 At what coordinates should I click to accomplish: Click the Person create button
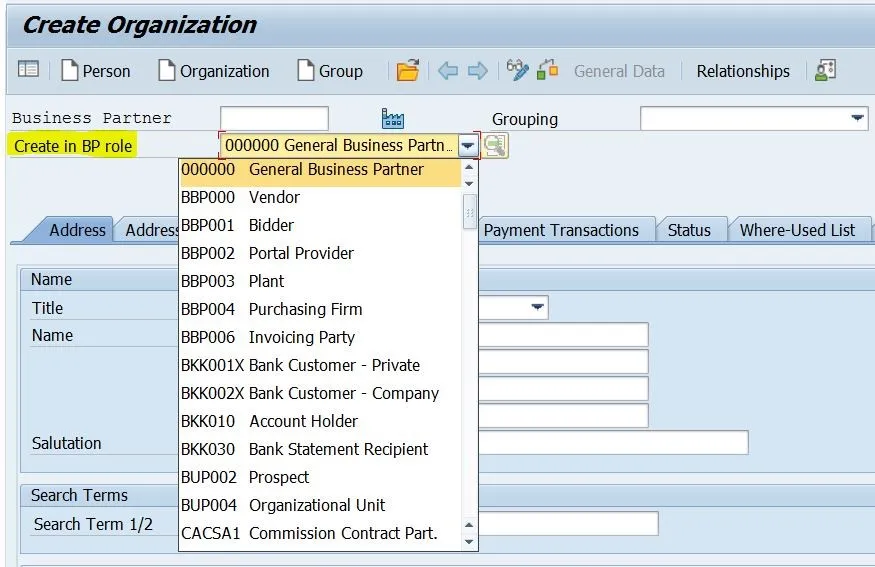(x=96, y=71)
